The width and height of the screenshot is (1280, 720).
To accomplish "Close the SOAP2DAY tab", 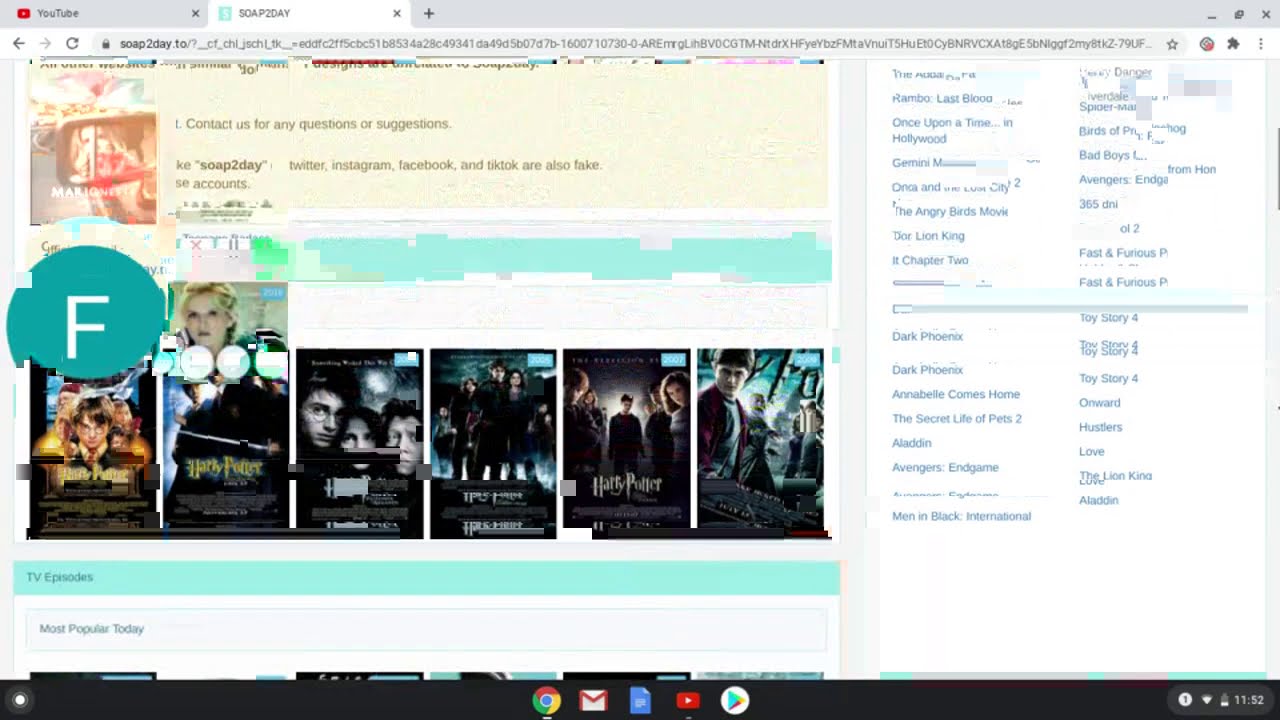I will (x=397, y=13).
